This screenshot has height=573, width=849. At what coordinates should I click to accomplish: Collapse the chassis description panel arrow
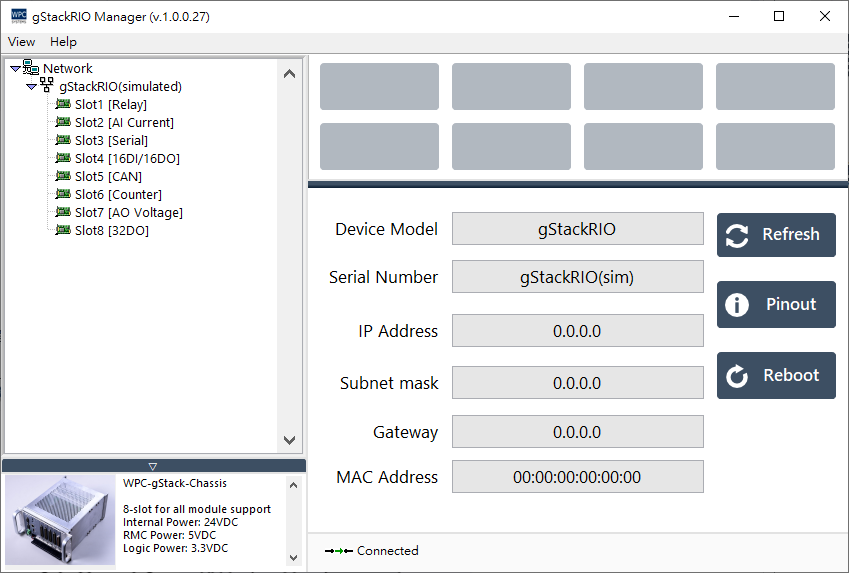coord(153,466)
